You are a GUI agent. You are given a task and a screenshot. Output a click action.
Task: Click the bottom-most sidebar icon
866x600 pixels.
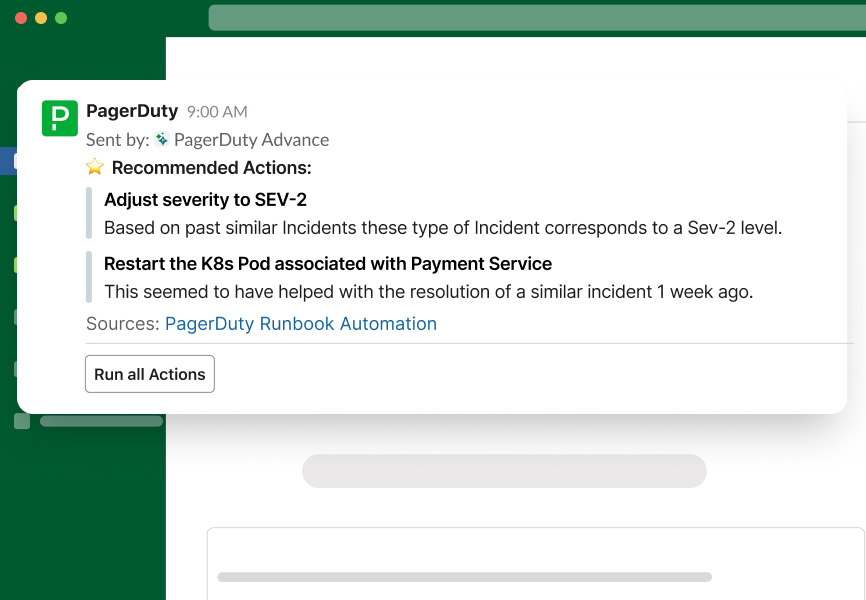22,421
